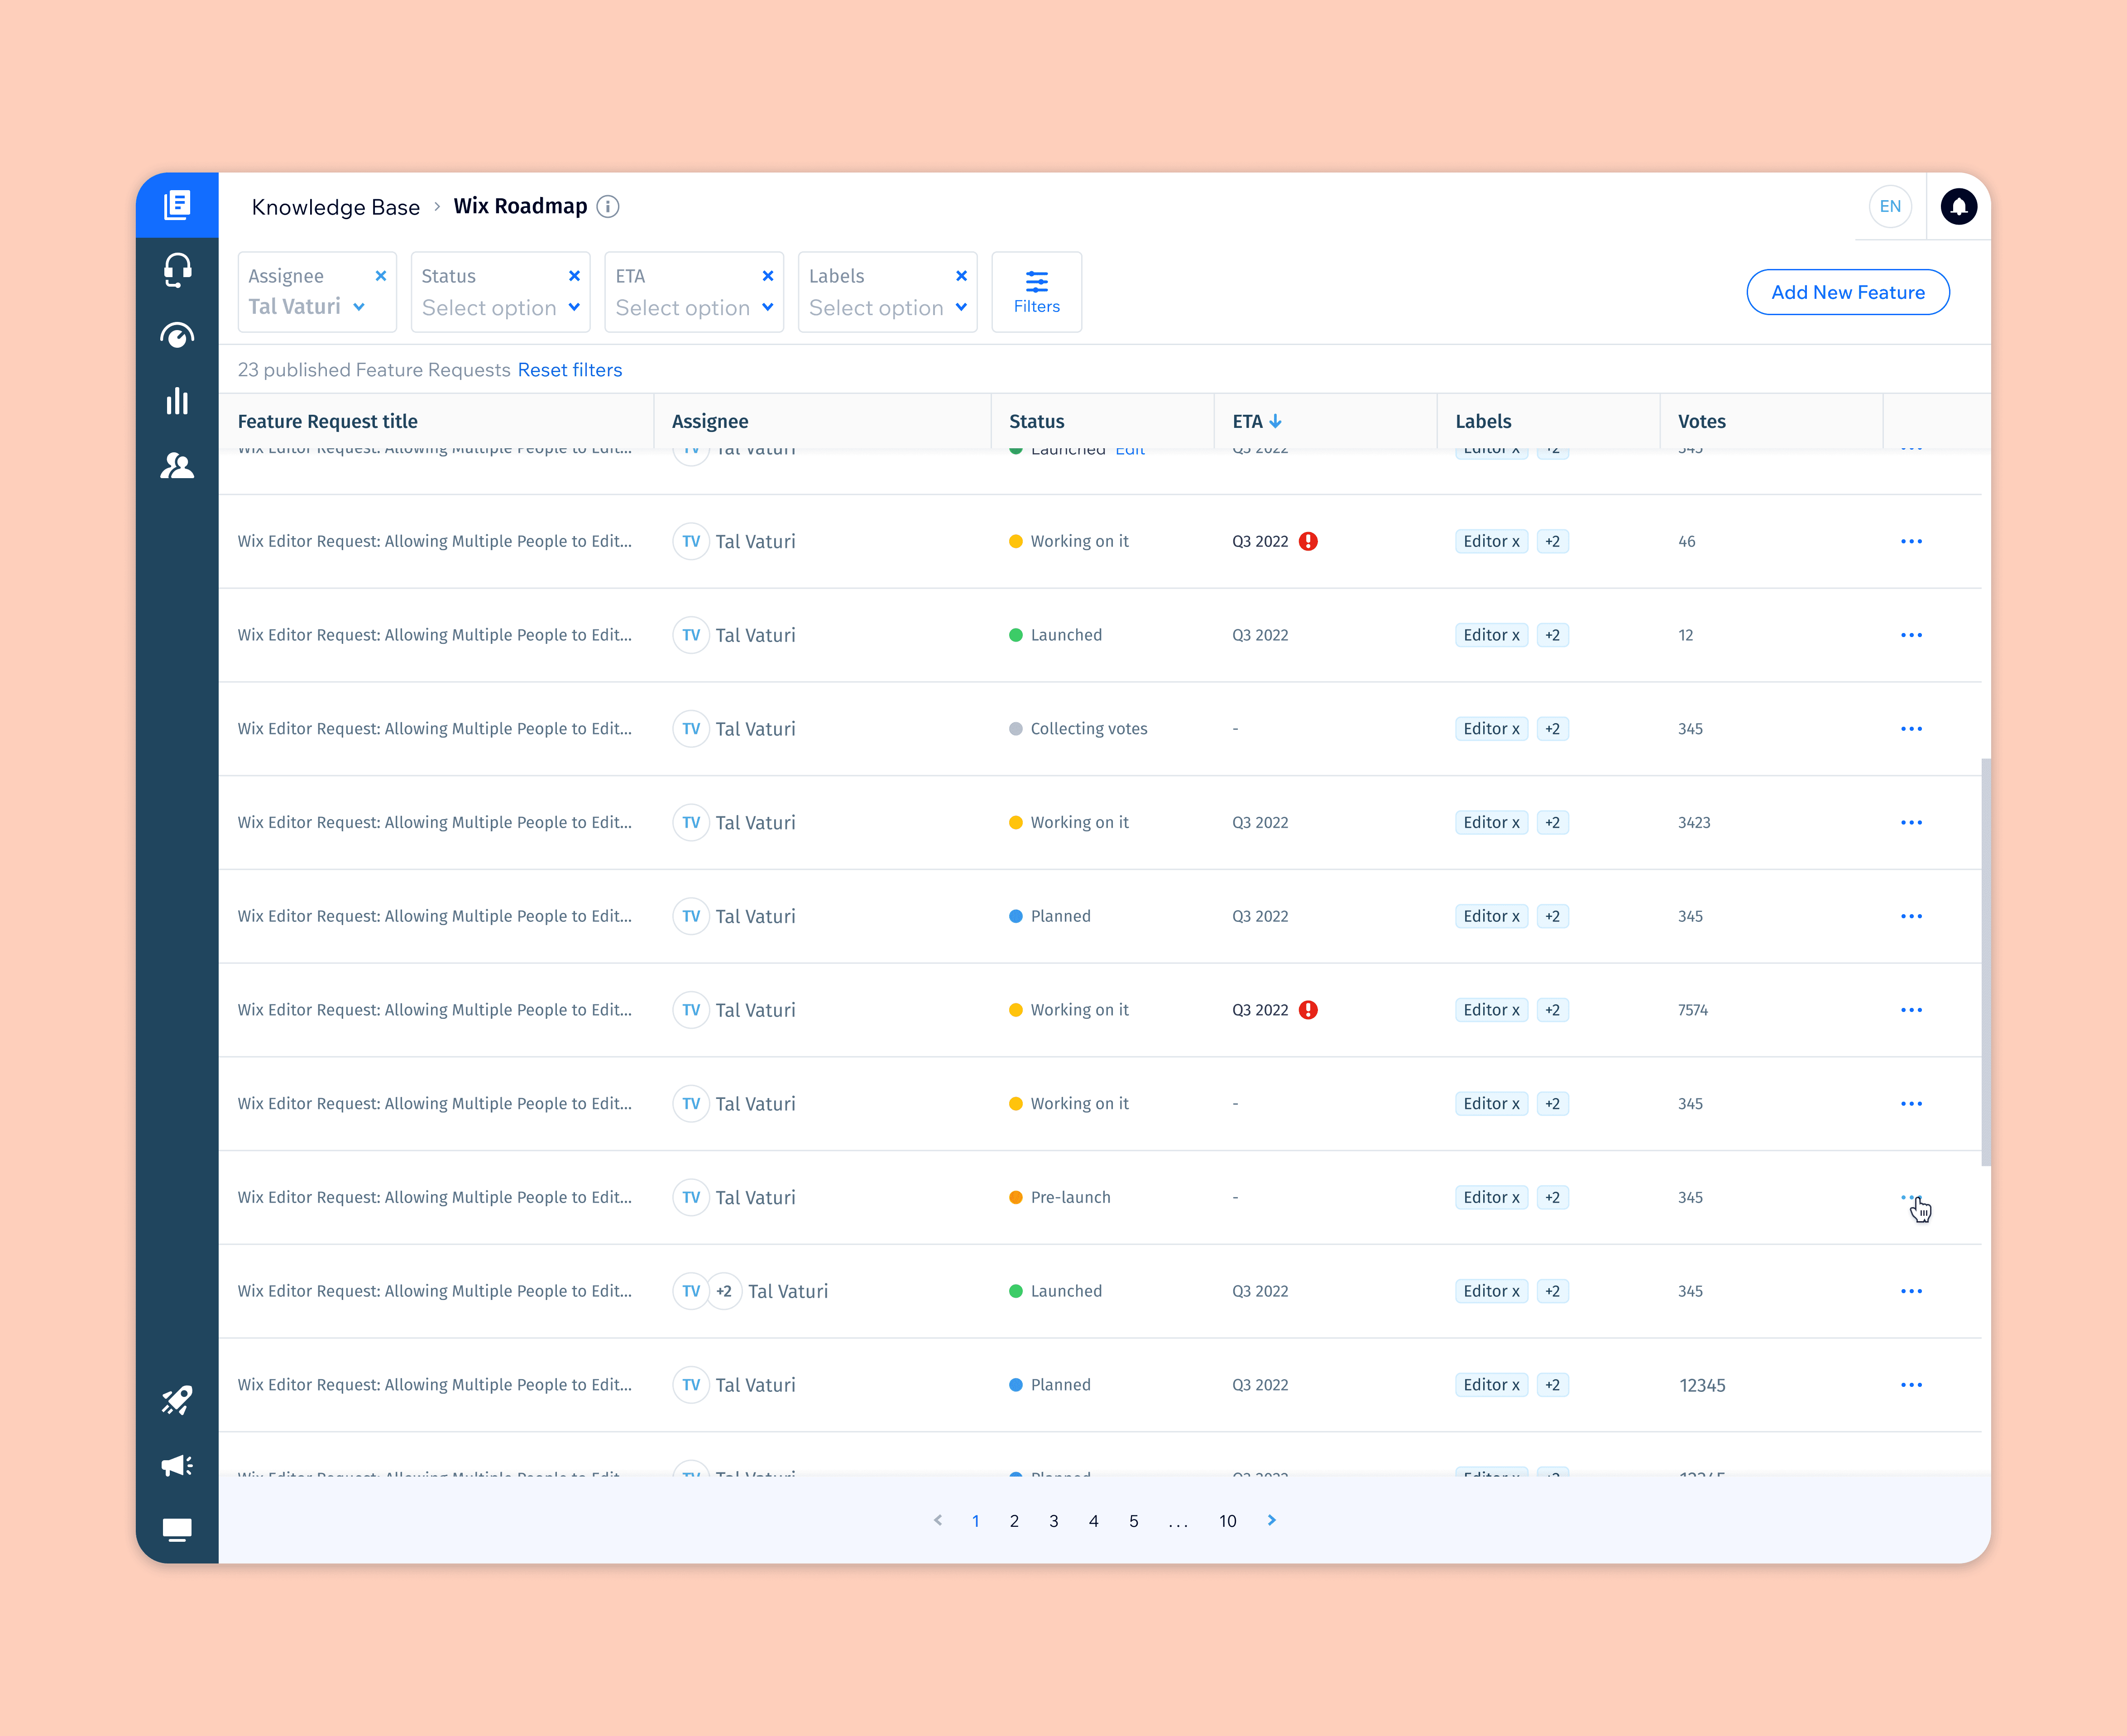Image resolution: width=2127 pixels, height=1736 pixels.
Task: Click the red ETA warning icon
Action: click(1308, 541)
